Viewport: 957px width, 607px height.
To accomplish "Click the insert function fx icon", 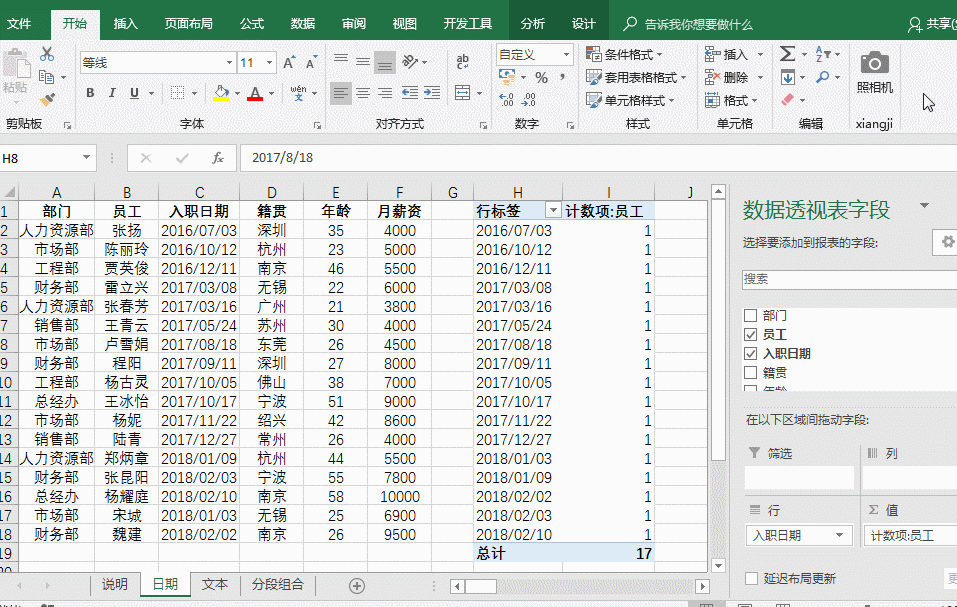I will tap(217, 158).
